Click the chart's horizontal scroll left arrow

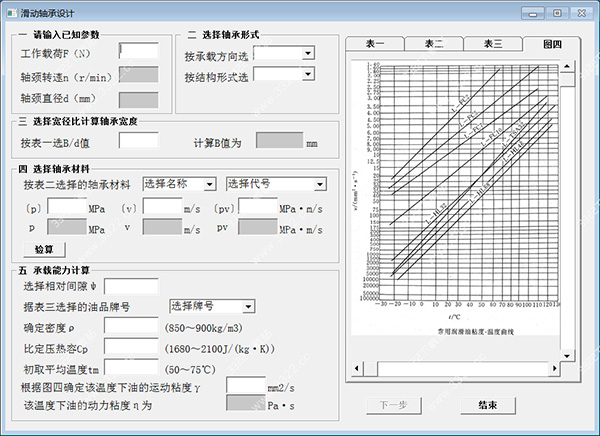[x=357, y=368]
